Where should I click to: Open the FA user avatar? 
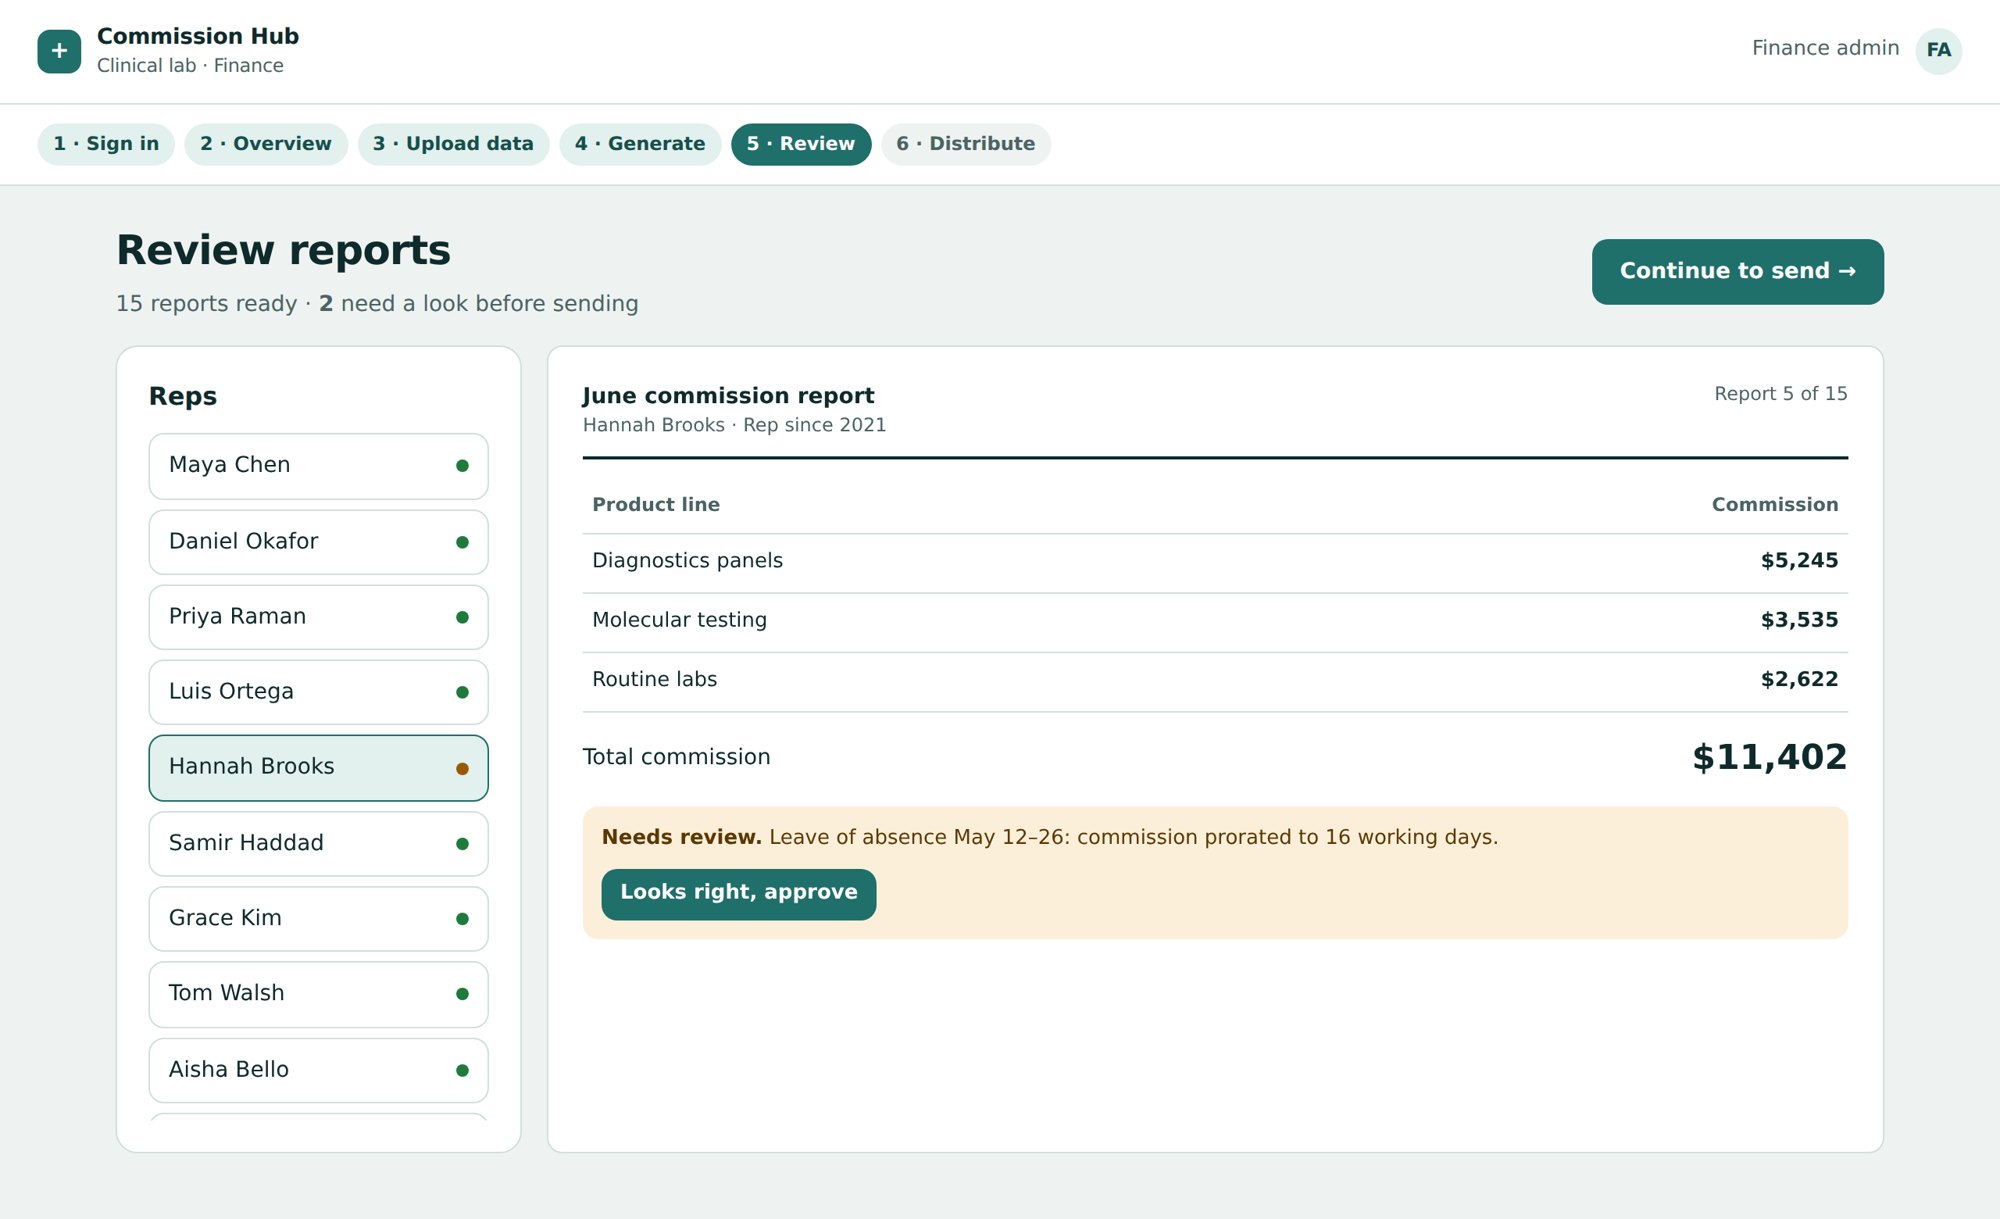coord(1938,50)
